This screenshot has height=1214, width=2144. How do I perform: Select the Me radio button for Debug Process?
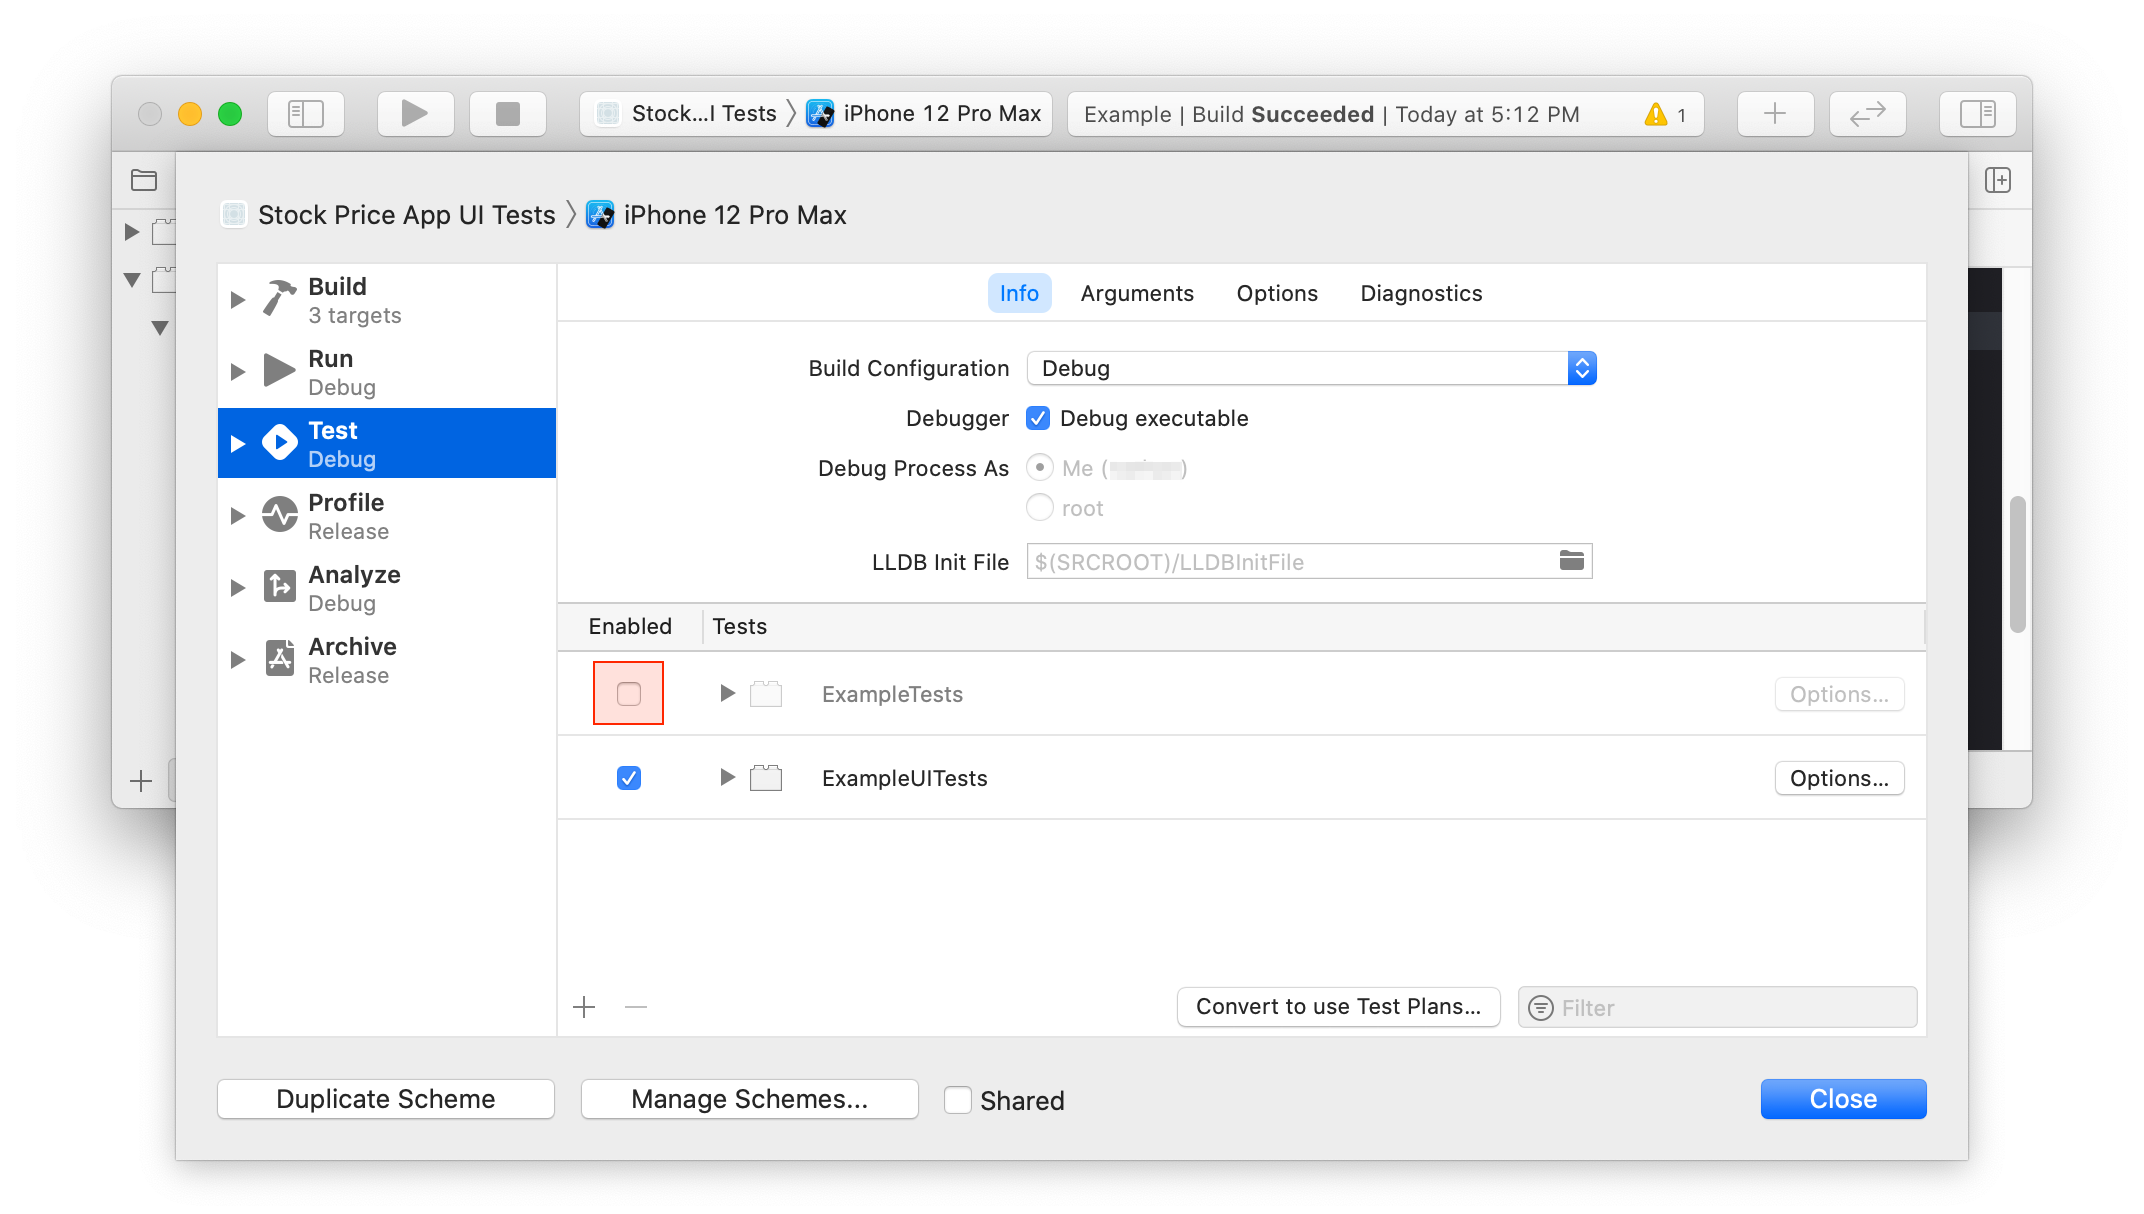click(1040, 467)
